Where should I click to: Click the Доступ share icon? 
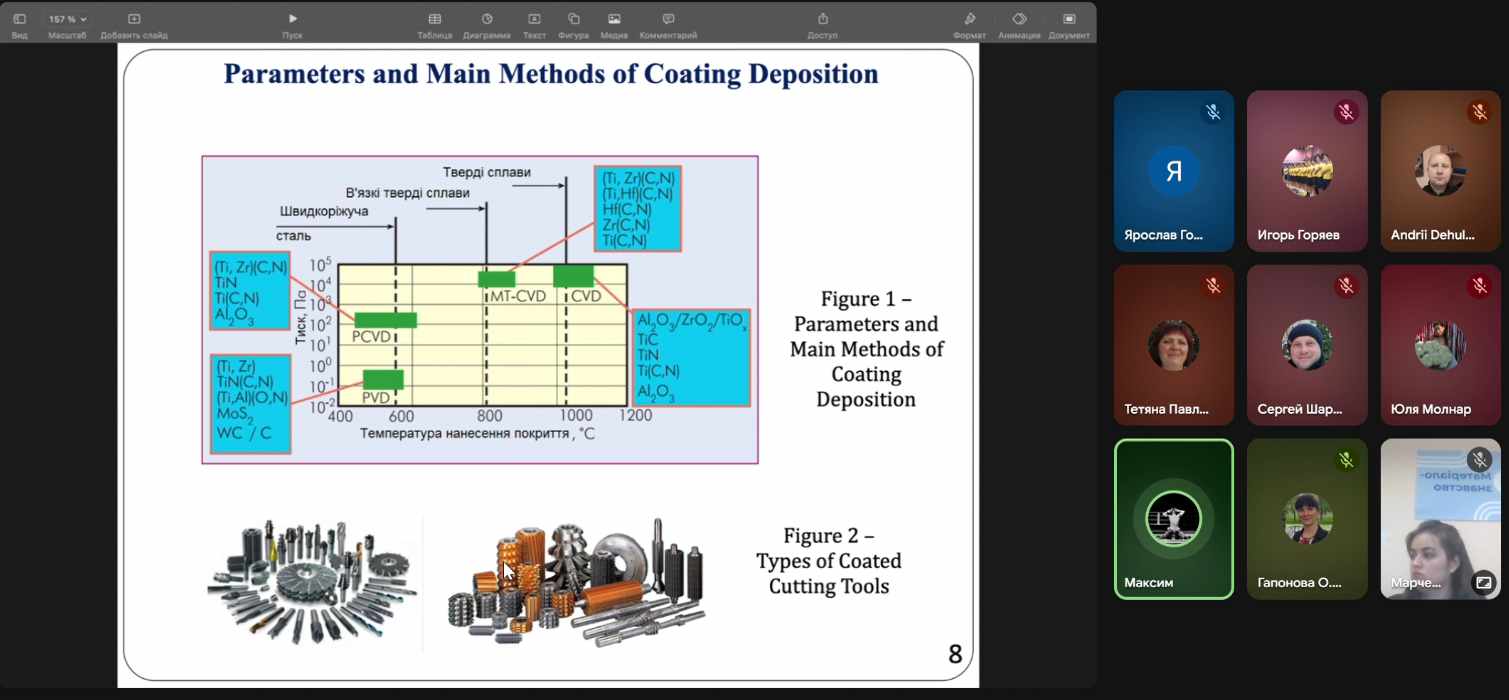tap(822, 19)
